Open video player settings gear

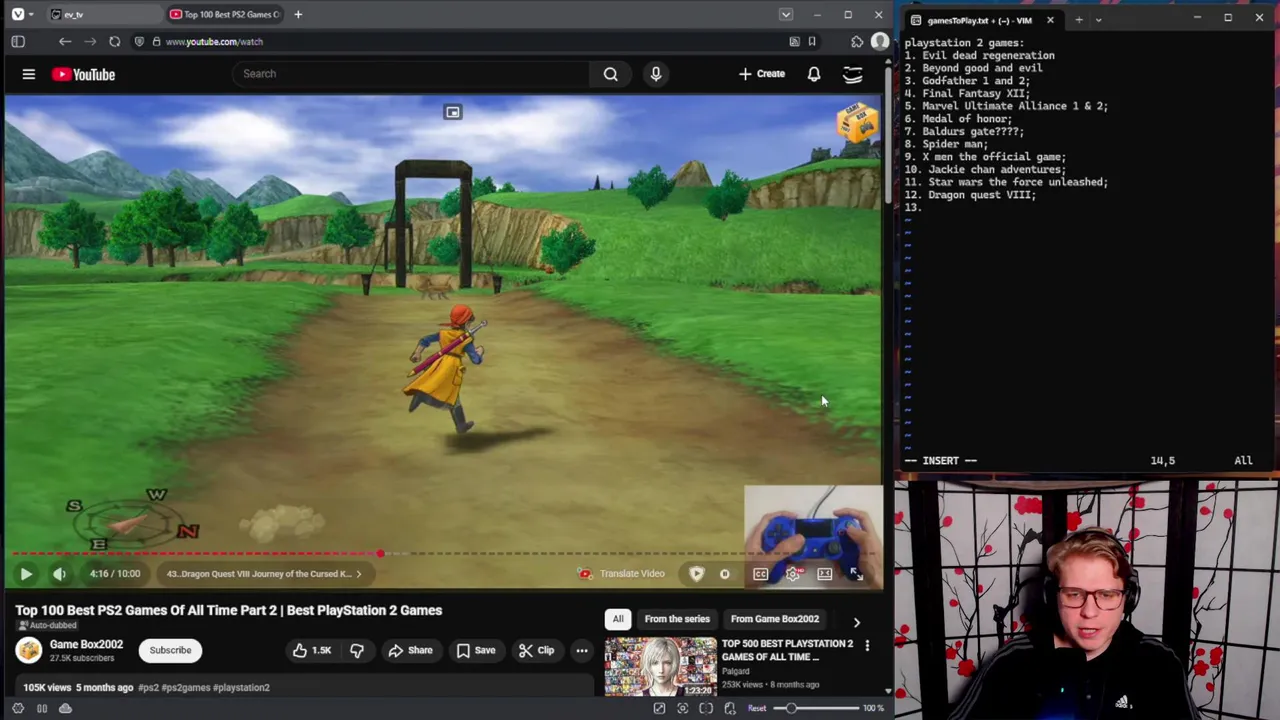pos(793,574)
